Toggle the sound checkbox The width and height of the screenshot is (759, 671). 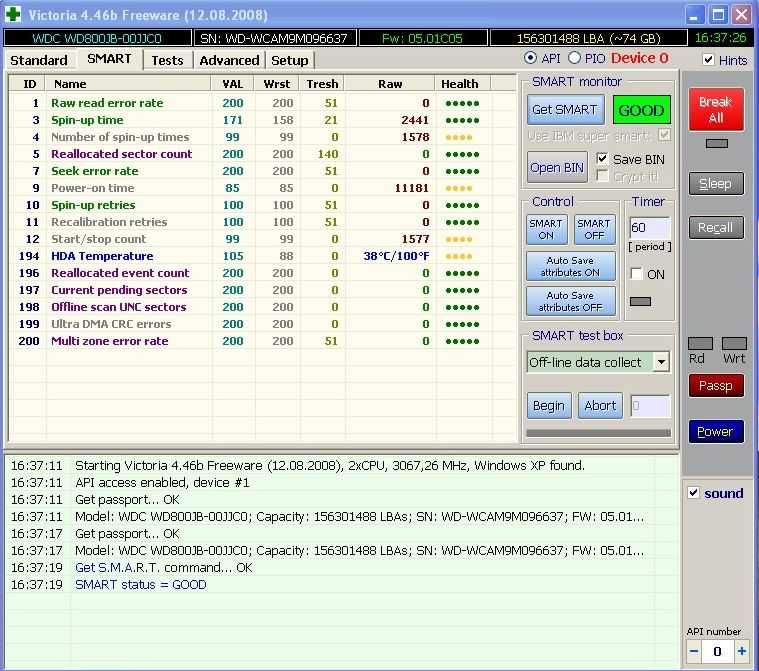(x=693, y=493)
